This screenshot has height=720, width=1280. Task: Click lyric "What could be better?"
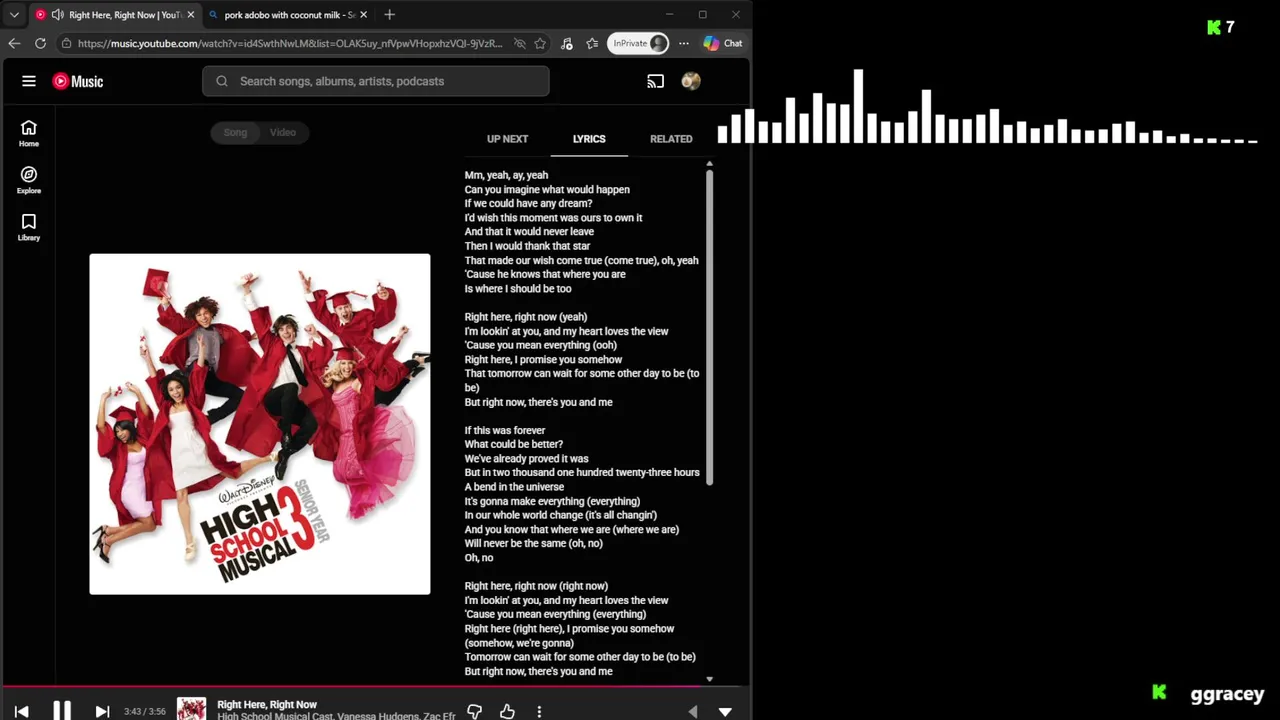pyautogui.click(x=514, y=444)
